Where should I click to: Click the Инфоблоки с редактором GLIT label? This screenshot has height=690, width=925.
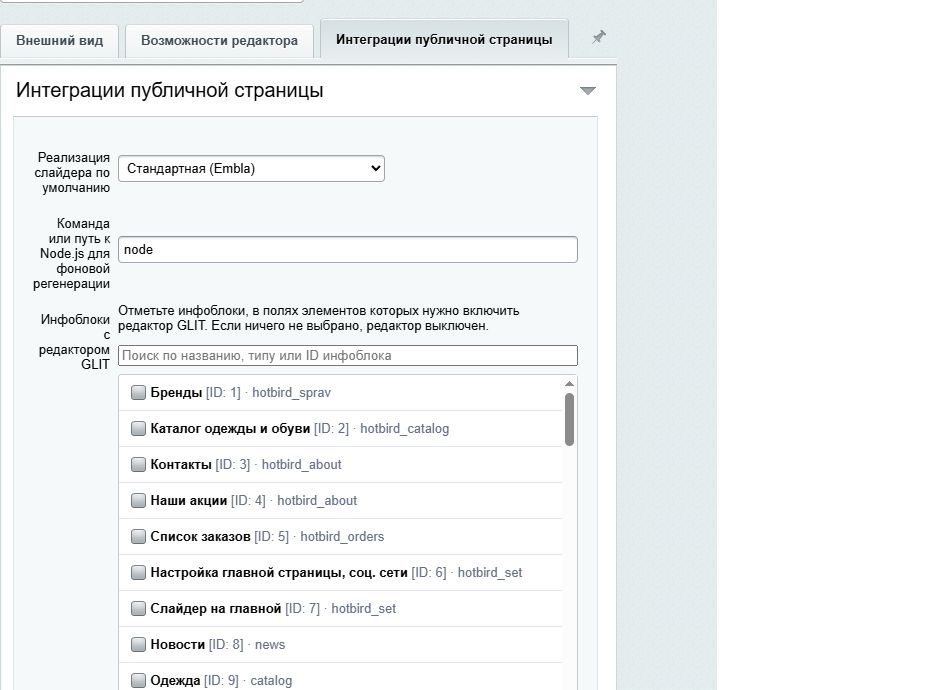[x=74, y=342]
